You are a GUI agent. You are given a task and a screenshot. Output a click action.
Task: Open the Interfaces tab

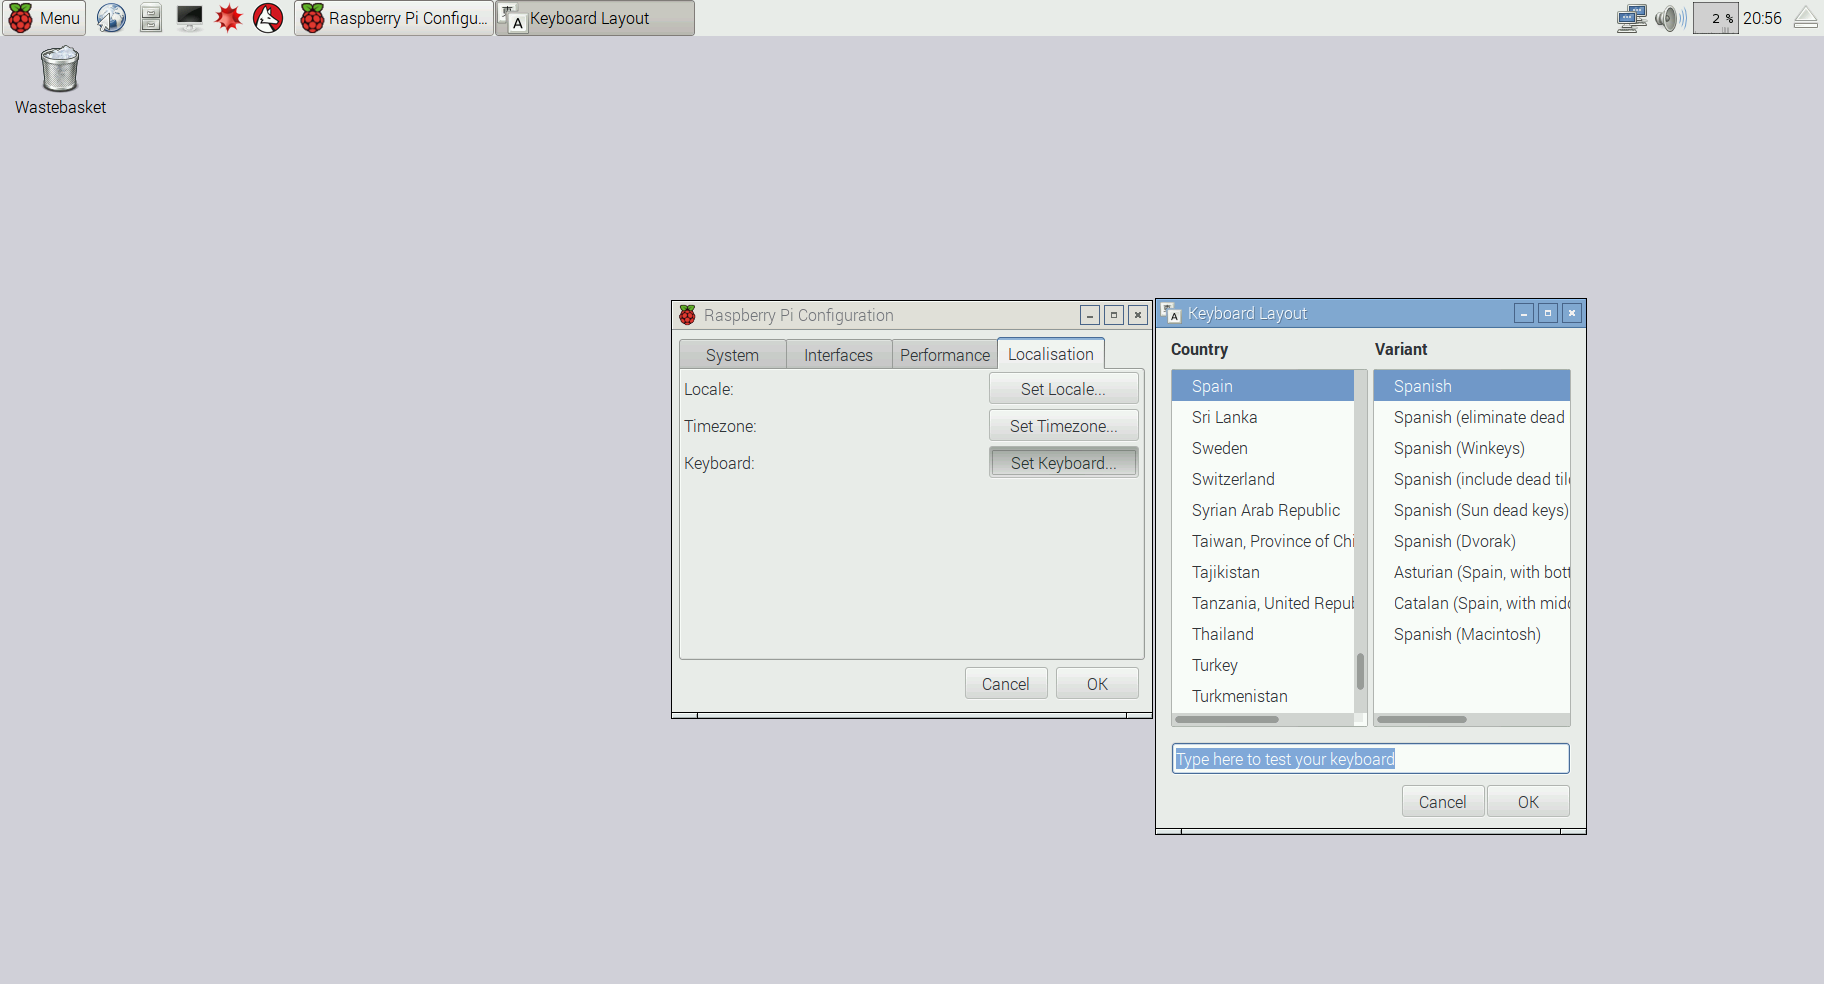tap(838, 355)
